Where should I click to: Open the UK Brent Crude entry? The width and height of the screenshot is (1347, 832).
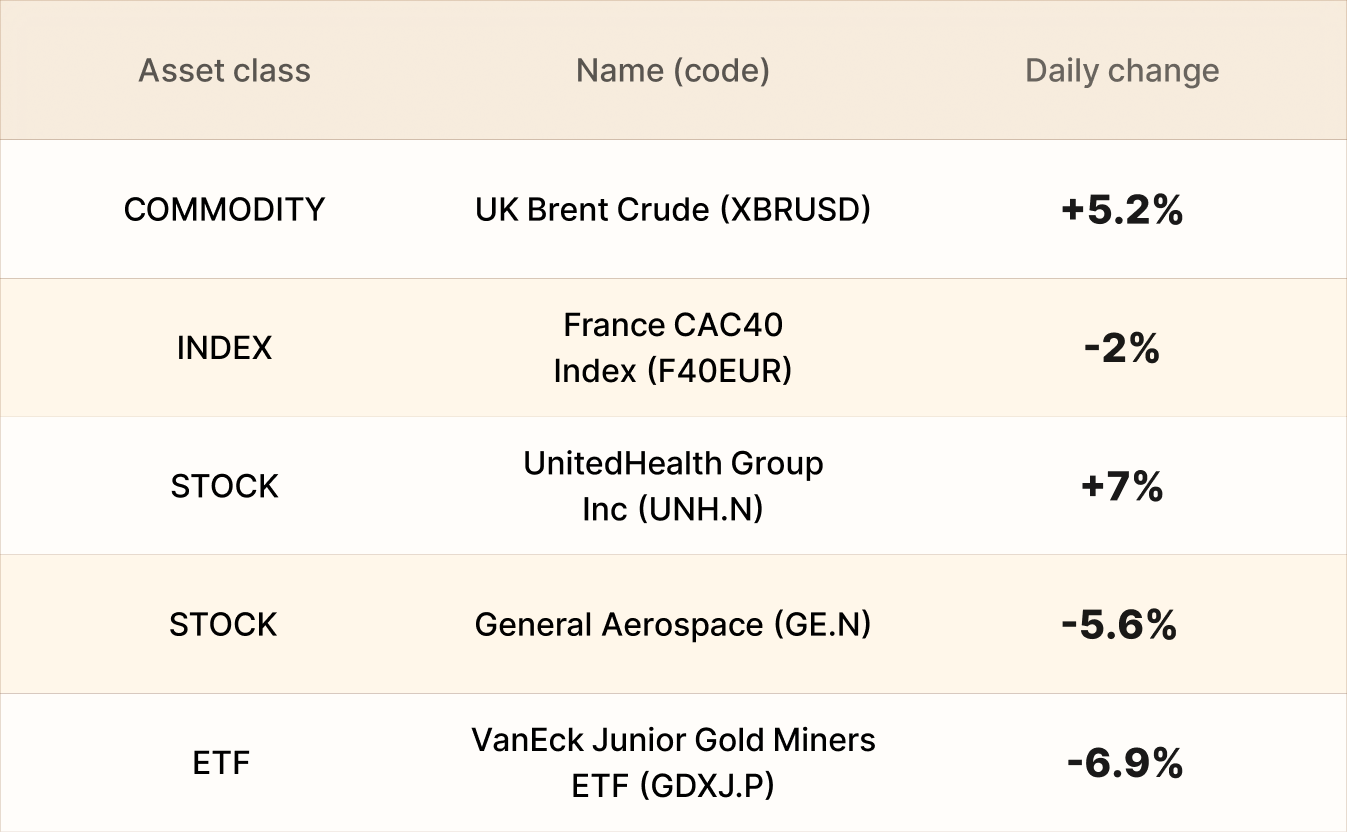(x=672, y=209)
